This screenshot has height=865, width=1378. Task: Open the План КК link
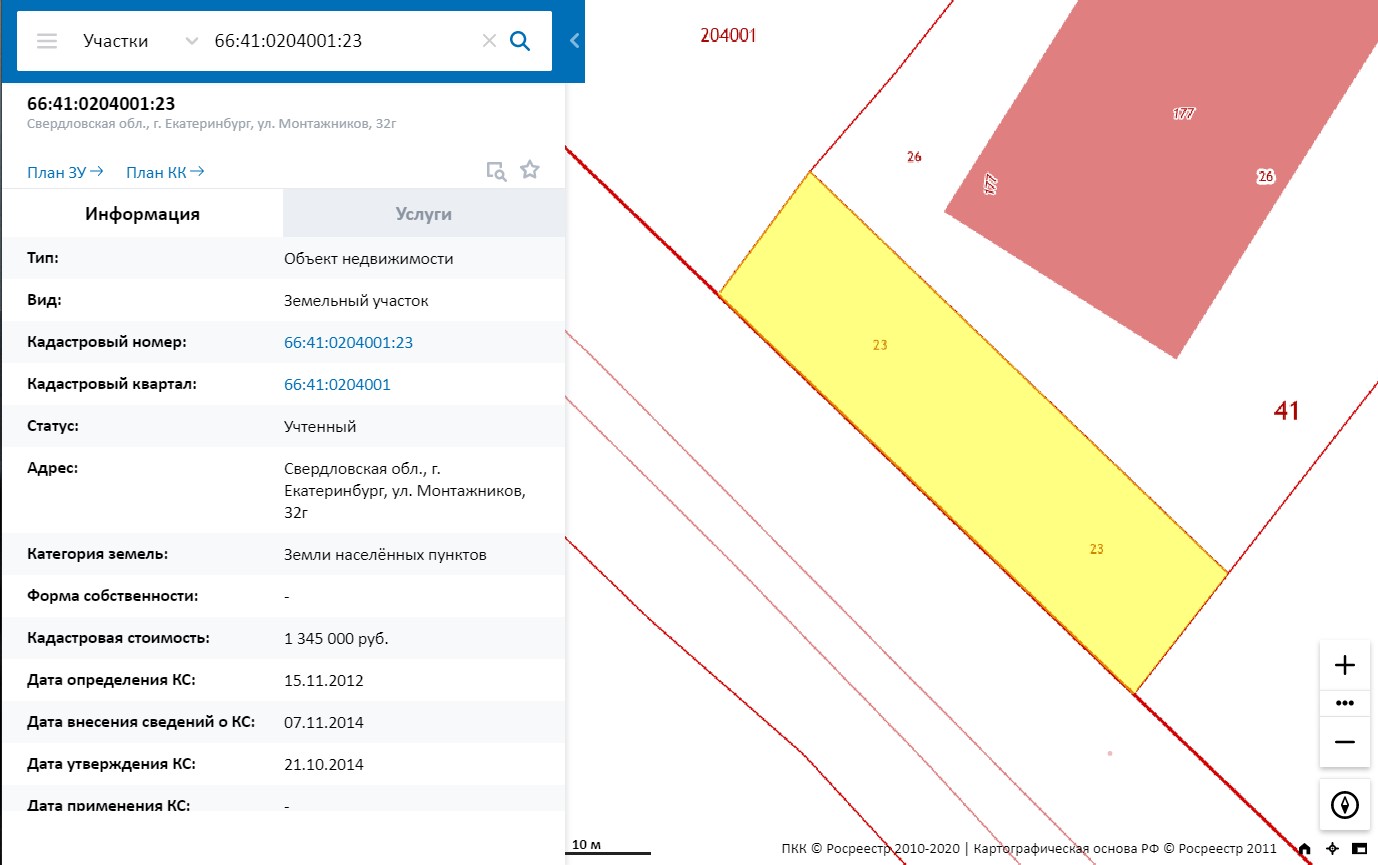(165, 172)
